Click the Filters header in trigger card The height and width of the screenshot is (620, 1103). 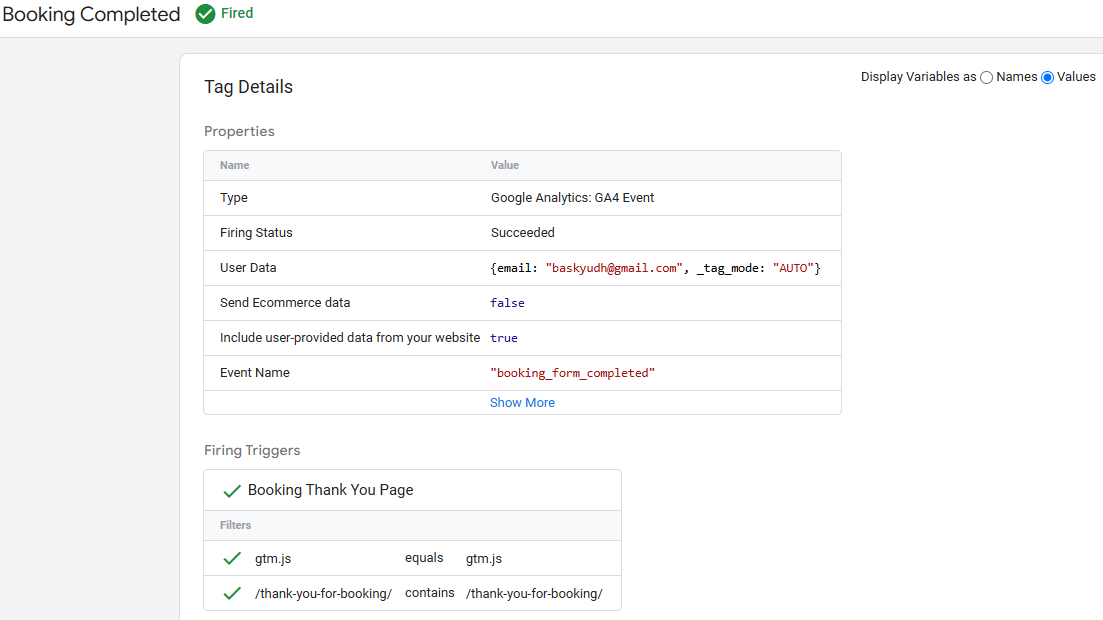(x=236, y=525)
